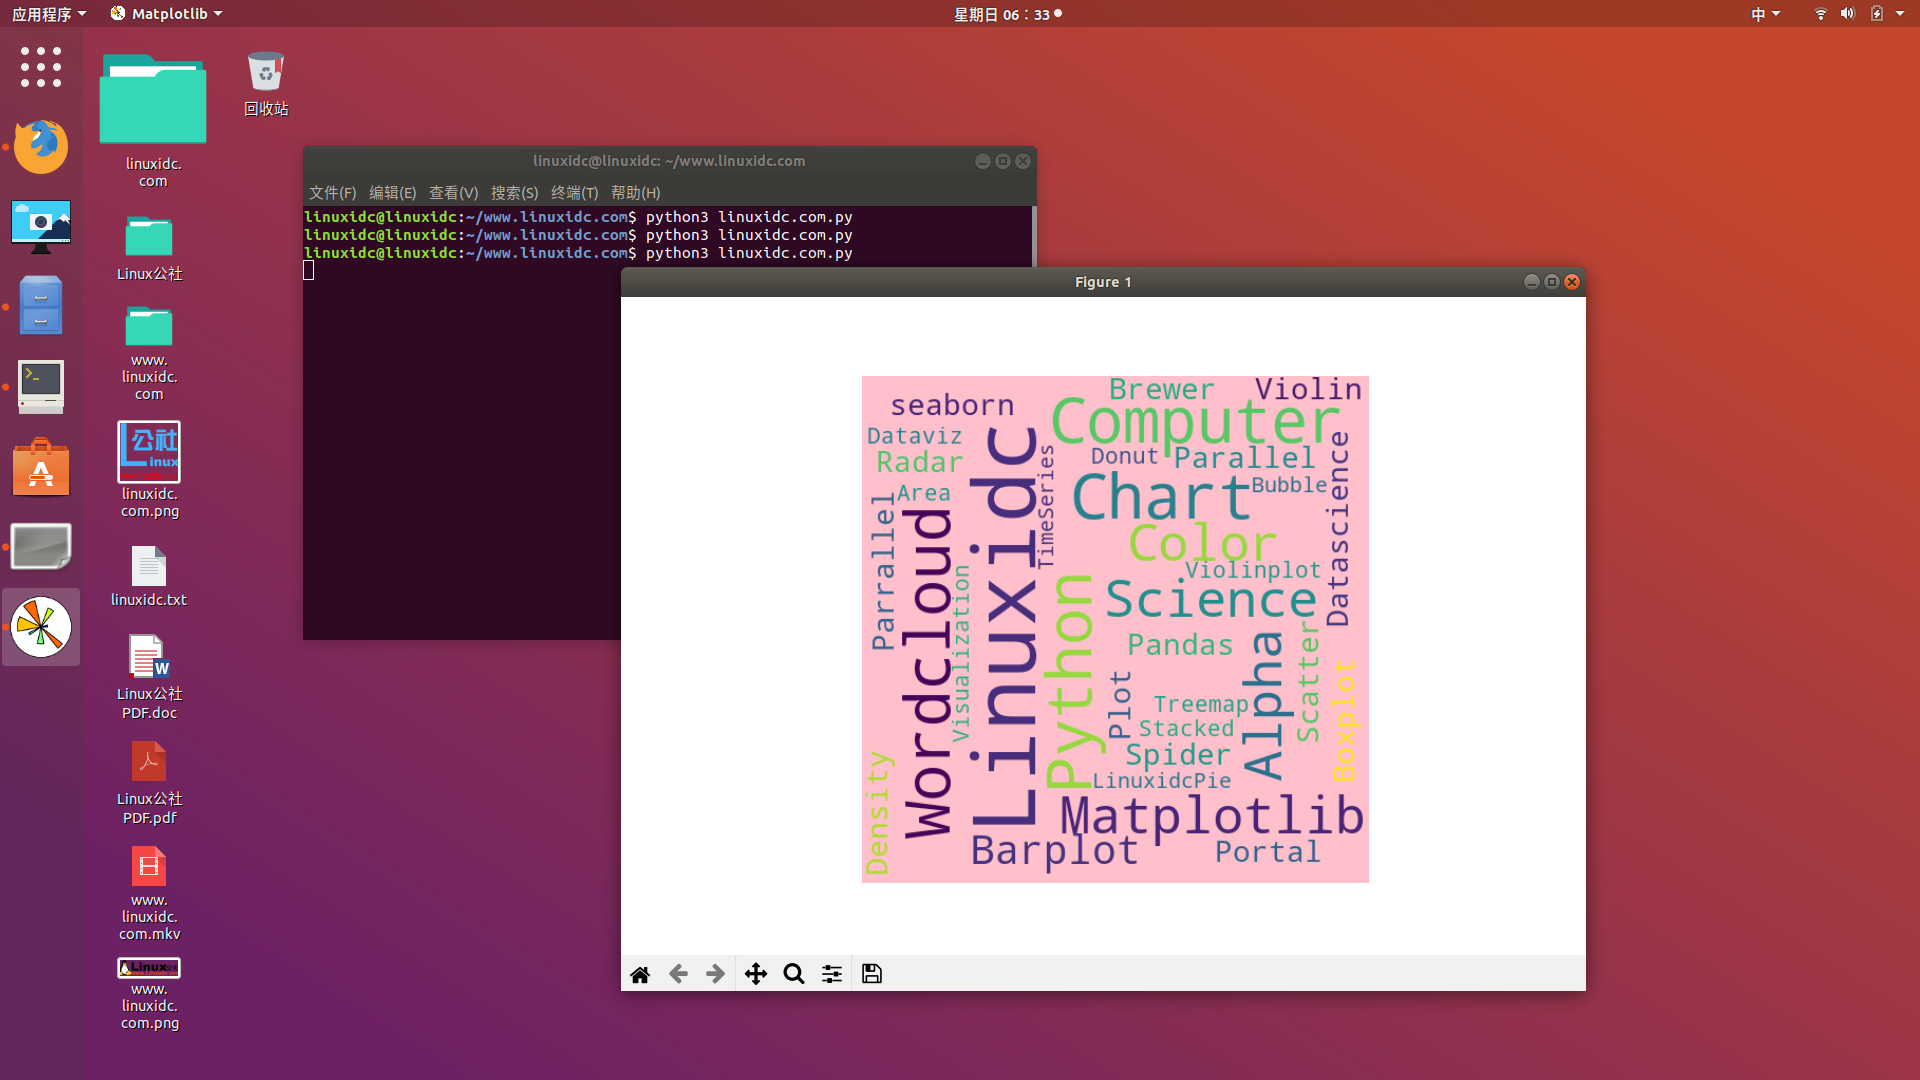The image size is (1920, 1080).
Task: Open the battery status tray icon
Action: (x=1876, y=14)
